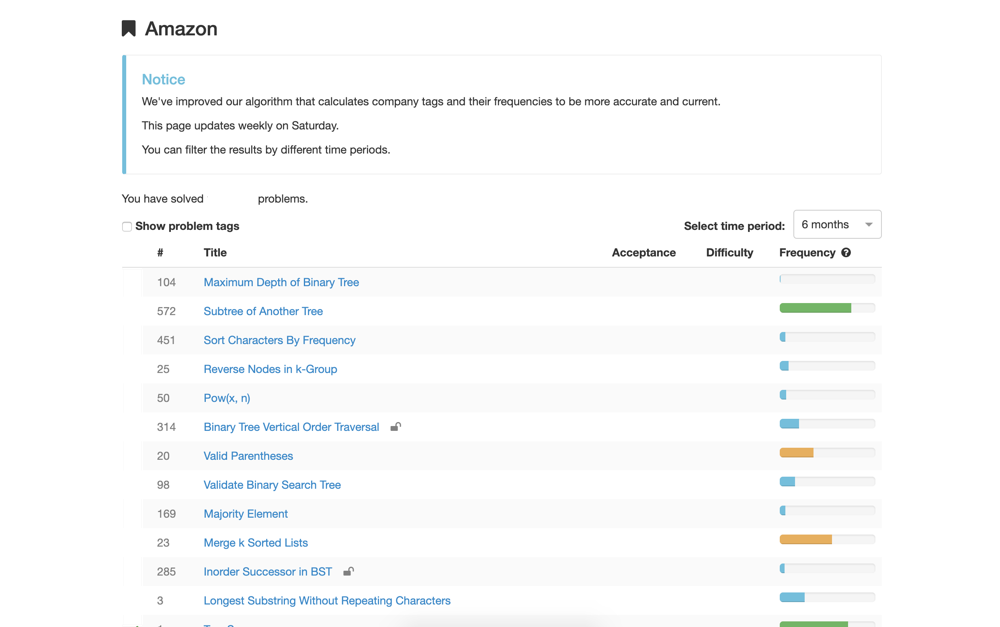Open Subtree of Another Tree problem

pyautogui.click(x=263, y=311)
